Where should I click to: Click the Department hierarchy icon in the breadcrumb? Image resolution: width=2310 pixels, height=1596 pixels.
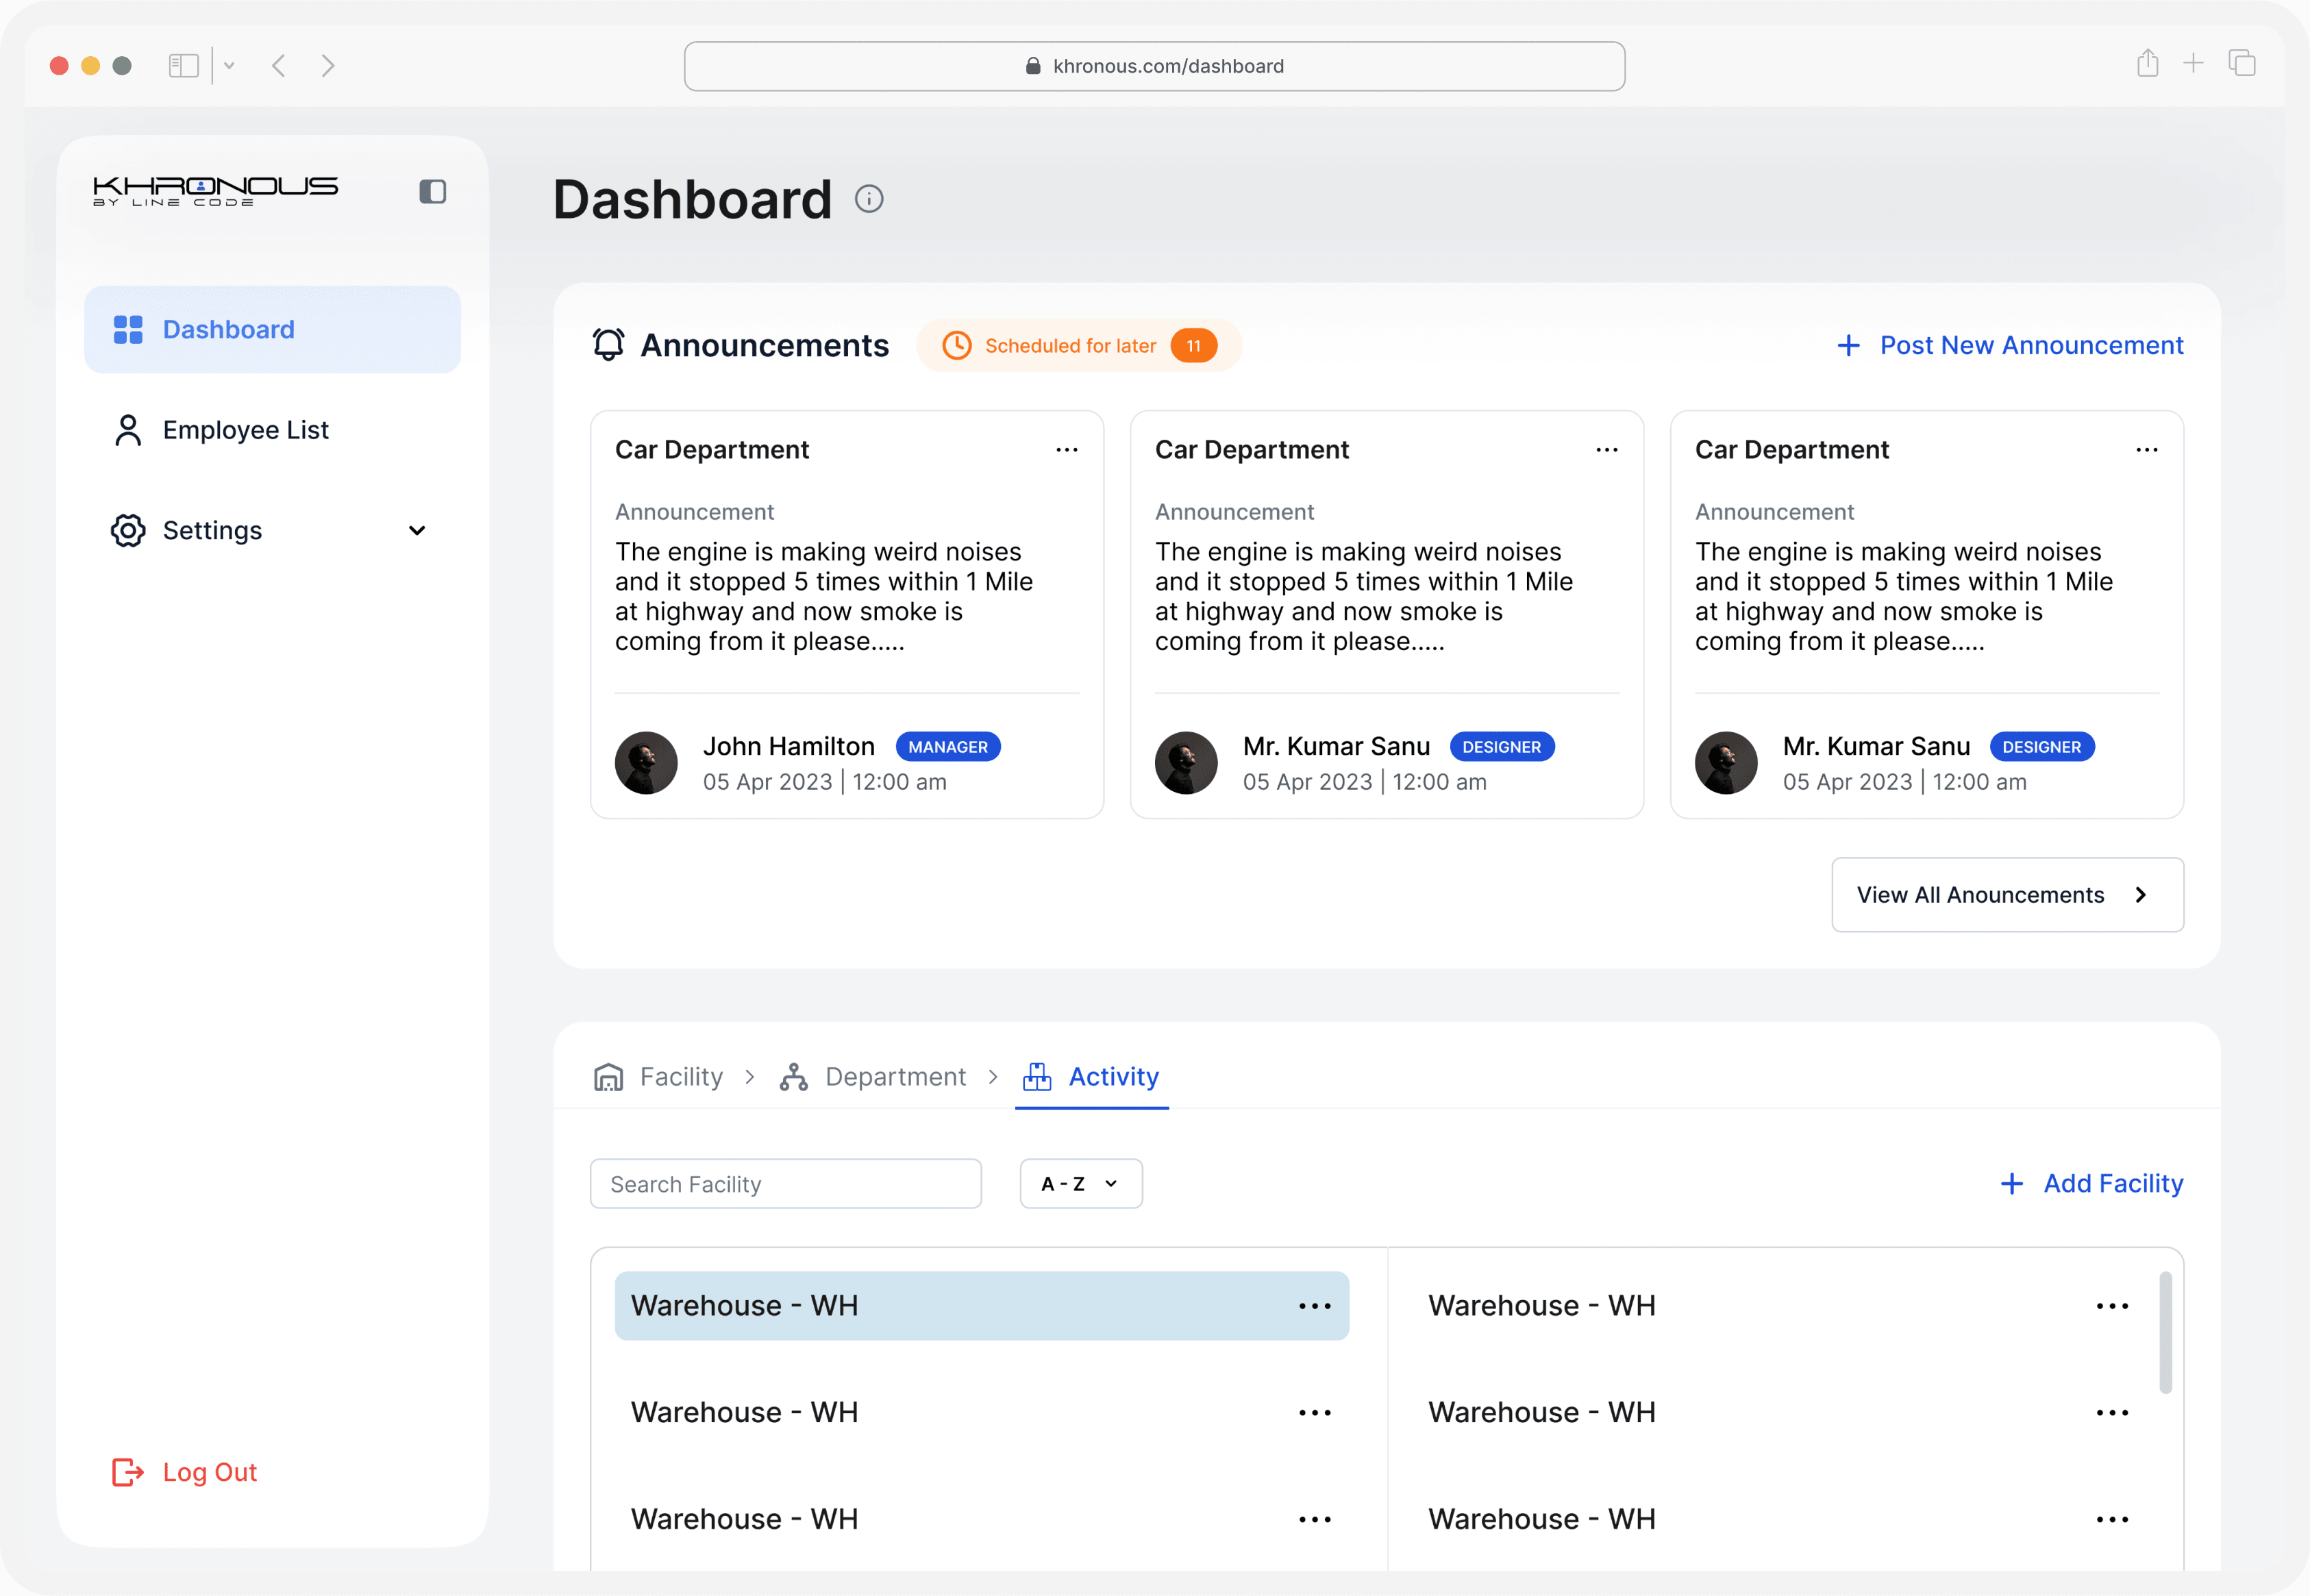click(793, 1076)
